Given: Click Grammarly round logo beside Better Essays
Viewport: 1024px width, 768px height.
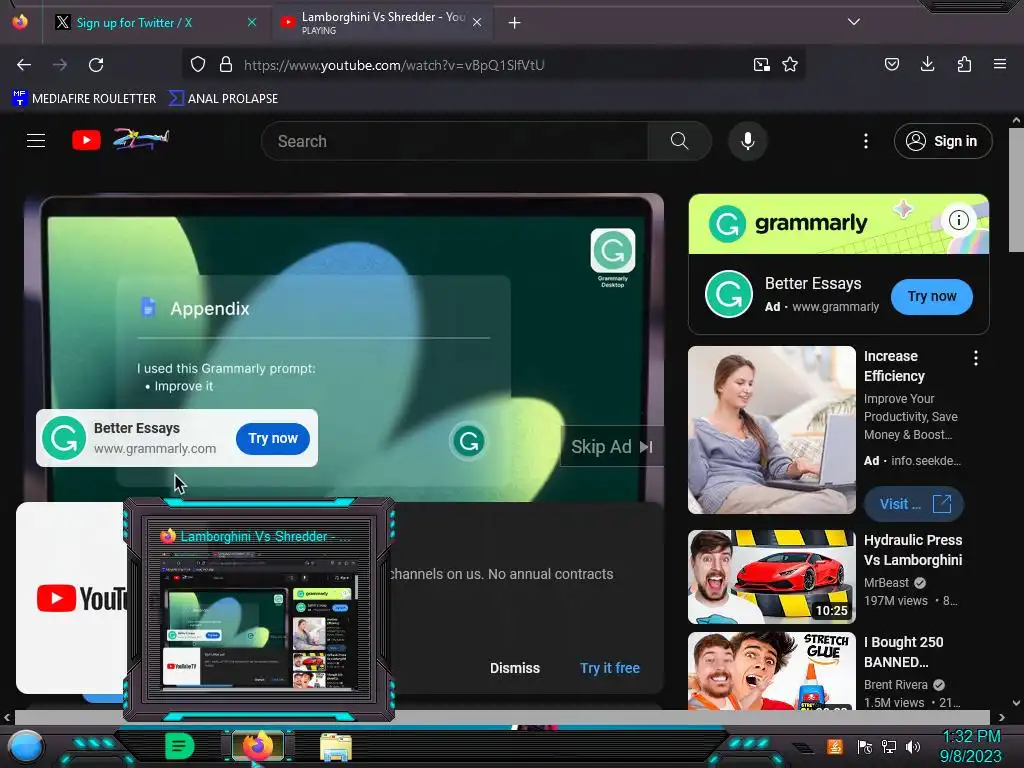Looking at the screenshot, I should coord(729,294).
